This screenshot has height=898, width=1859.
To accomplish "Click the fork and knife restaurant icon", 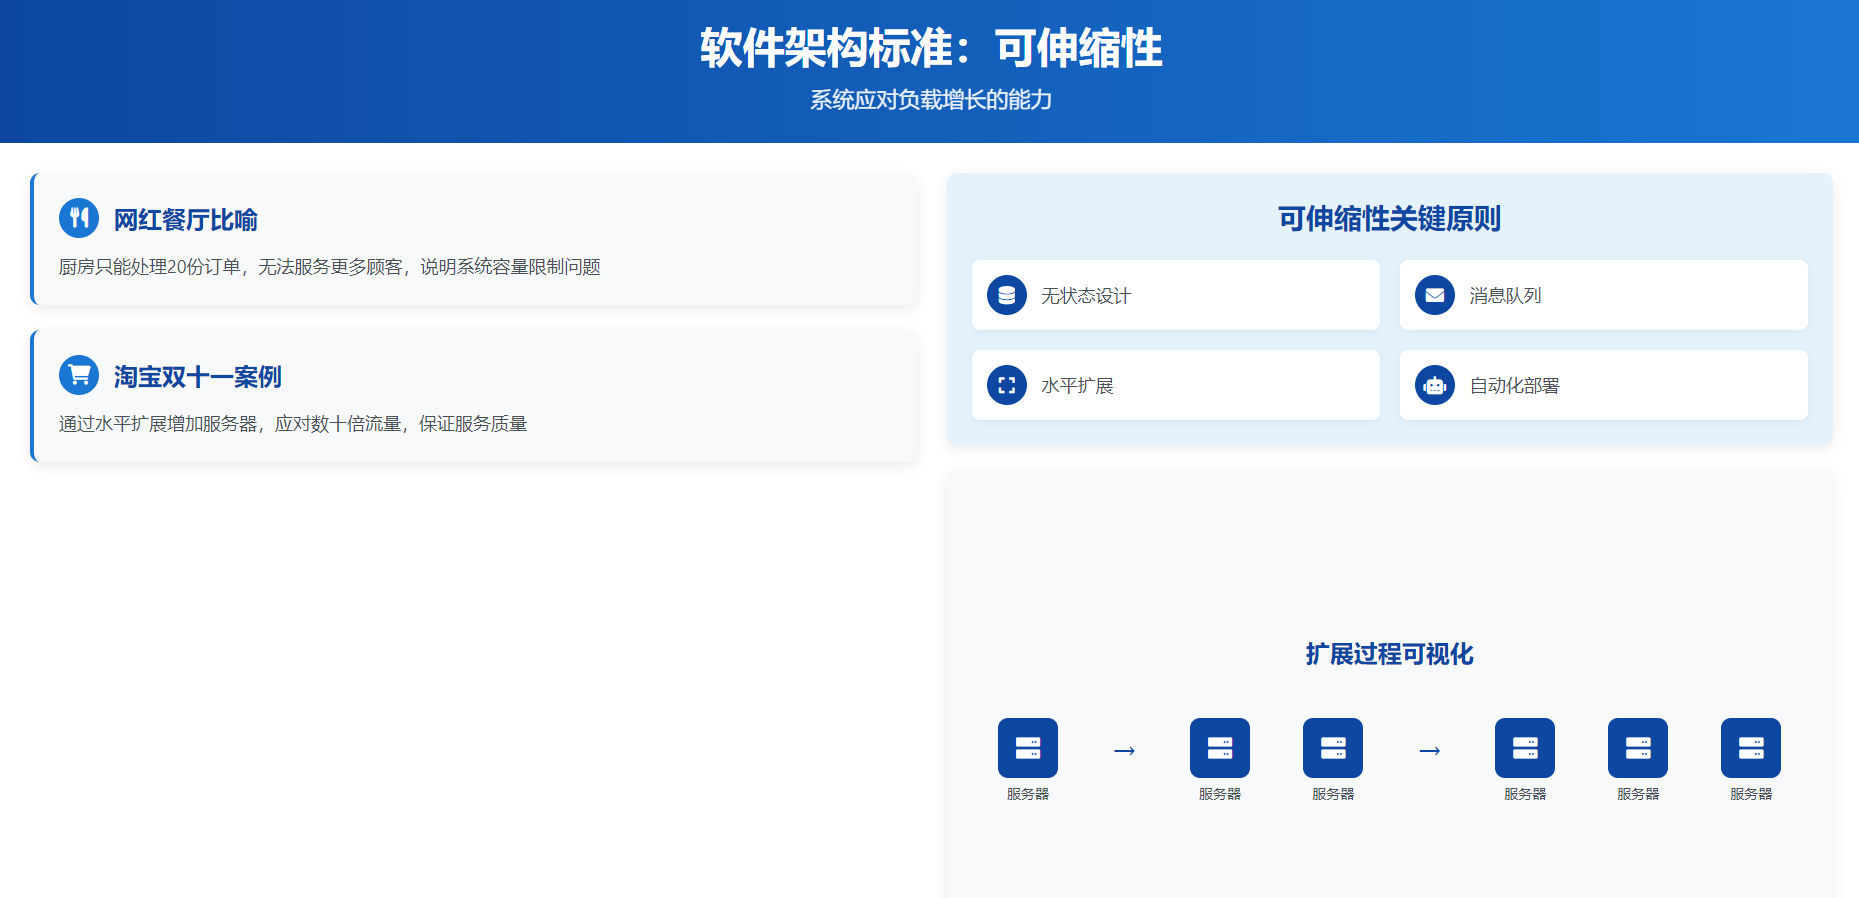I will [x=79, y=218].
